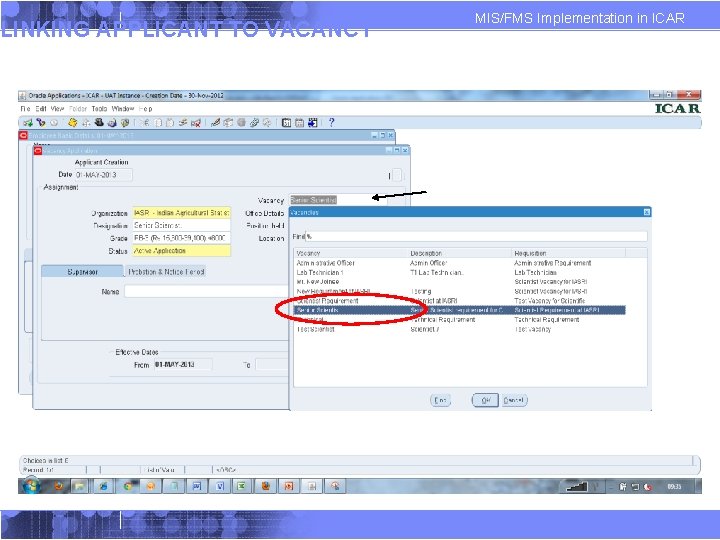Click the Grade field
Screen dimensions: 720x540
181,238
